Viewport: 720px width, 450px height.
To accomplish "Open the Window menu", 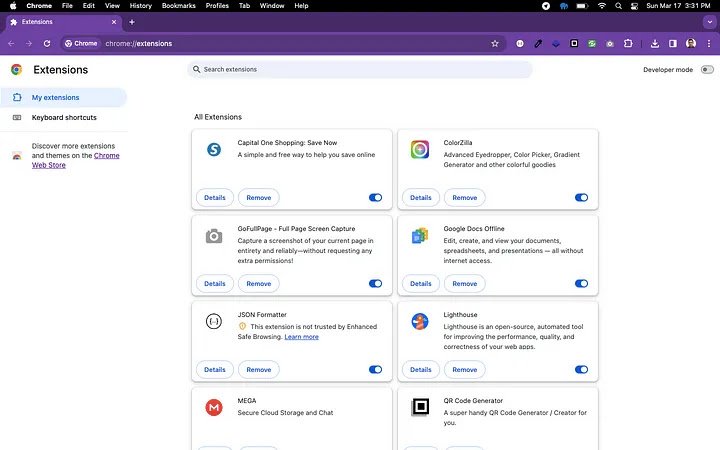I will 272,6.
